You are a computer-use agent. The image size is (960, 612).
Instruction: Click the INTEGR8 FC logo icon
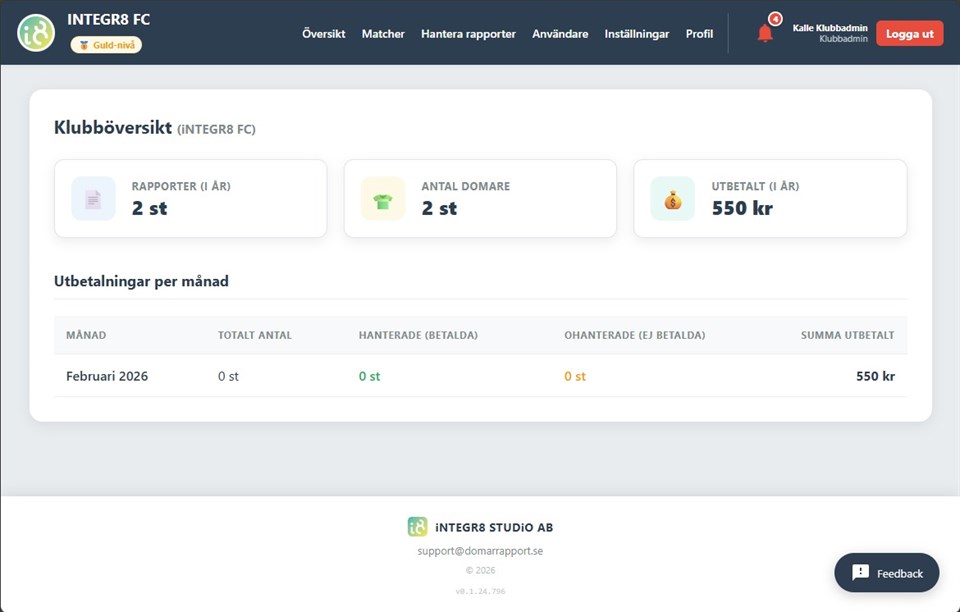pos(36,33)
